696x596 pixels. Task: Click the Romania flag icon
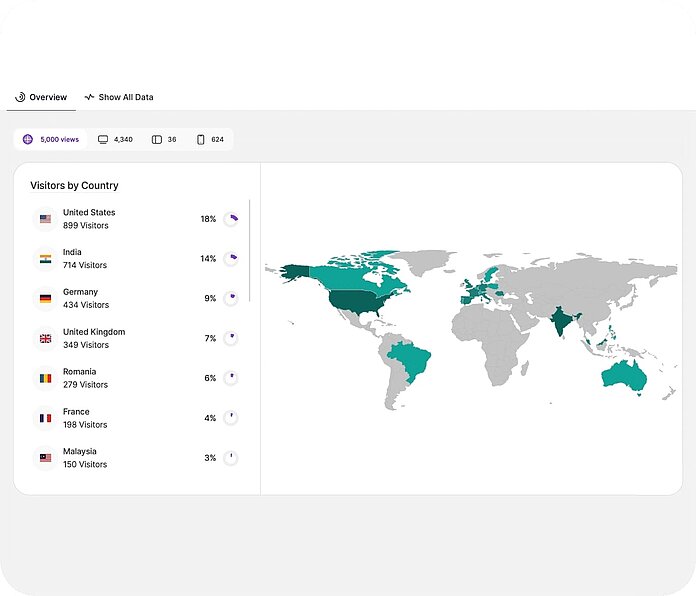[45, 379]
